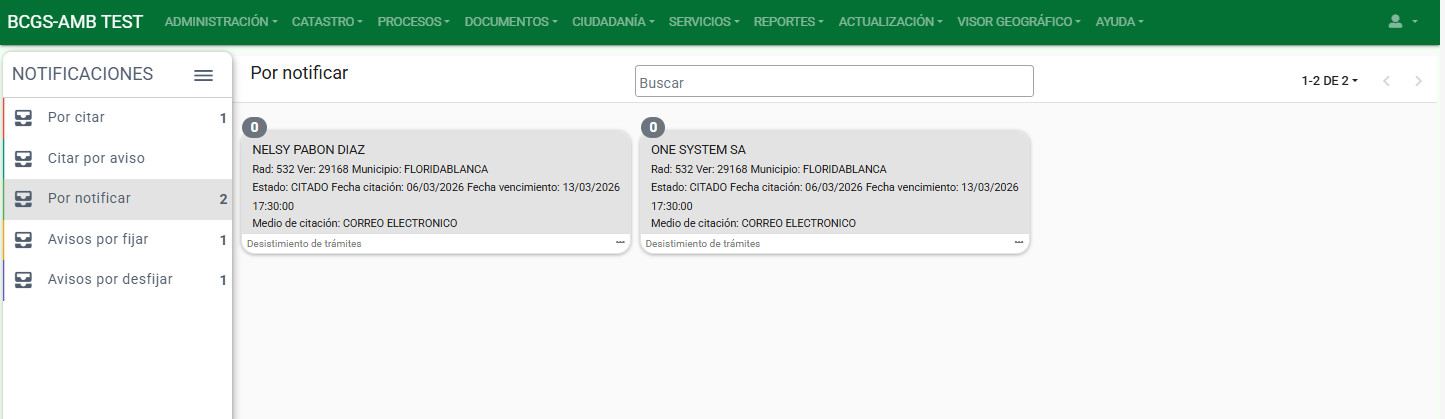Click the inbox icon beside Avisos por desfijar
The width and height of the screenshot is (1445, 419).
pyautogui.click(x=24, y=280)
